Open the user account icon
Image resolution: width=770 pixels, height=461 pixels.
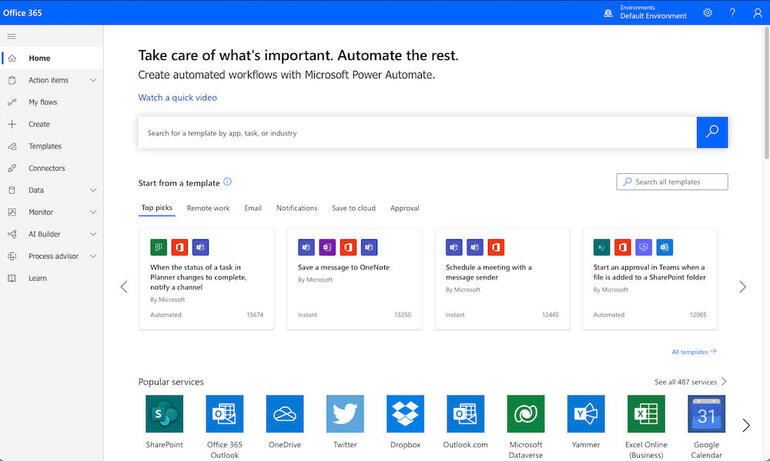[x=758, y=13]
